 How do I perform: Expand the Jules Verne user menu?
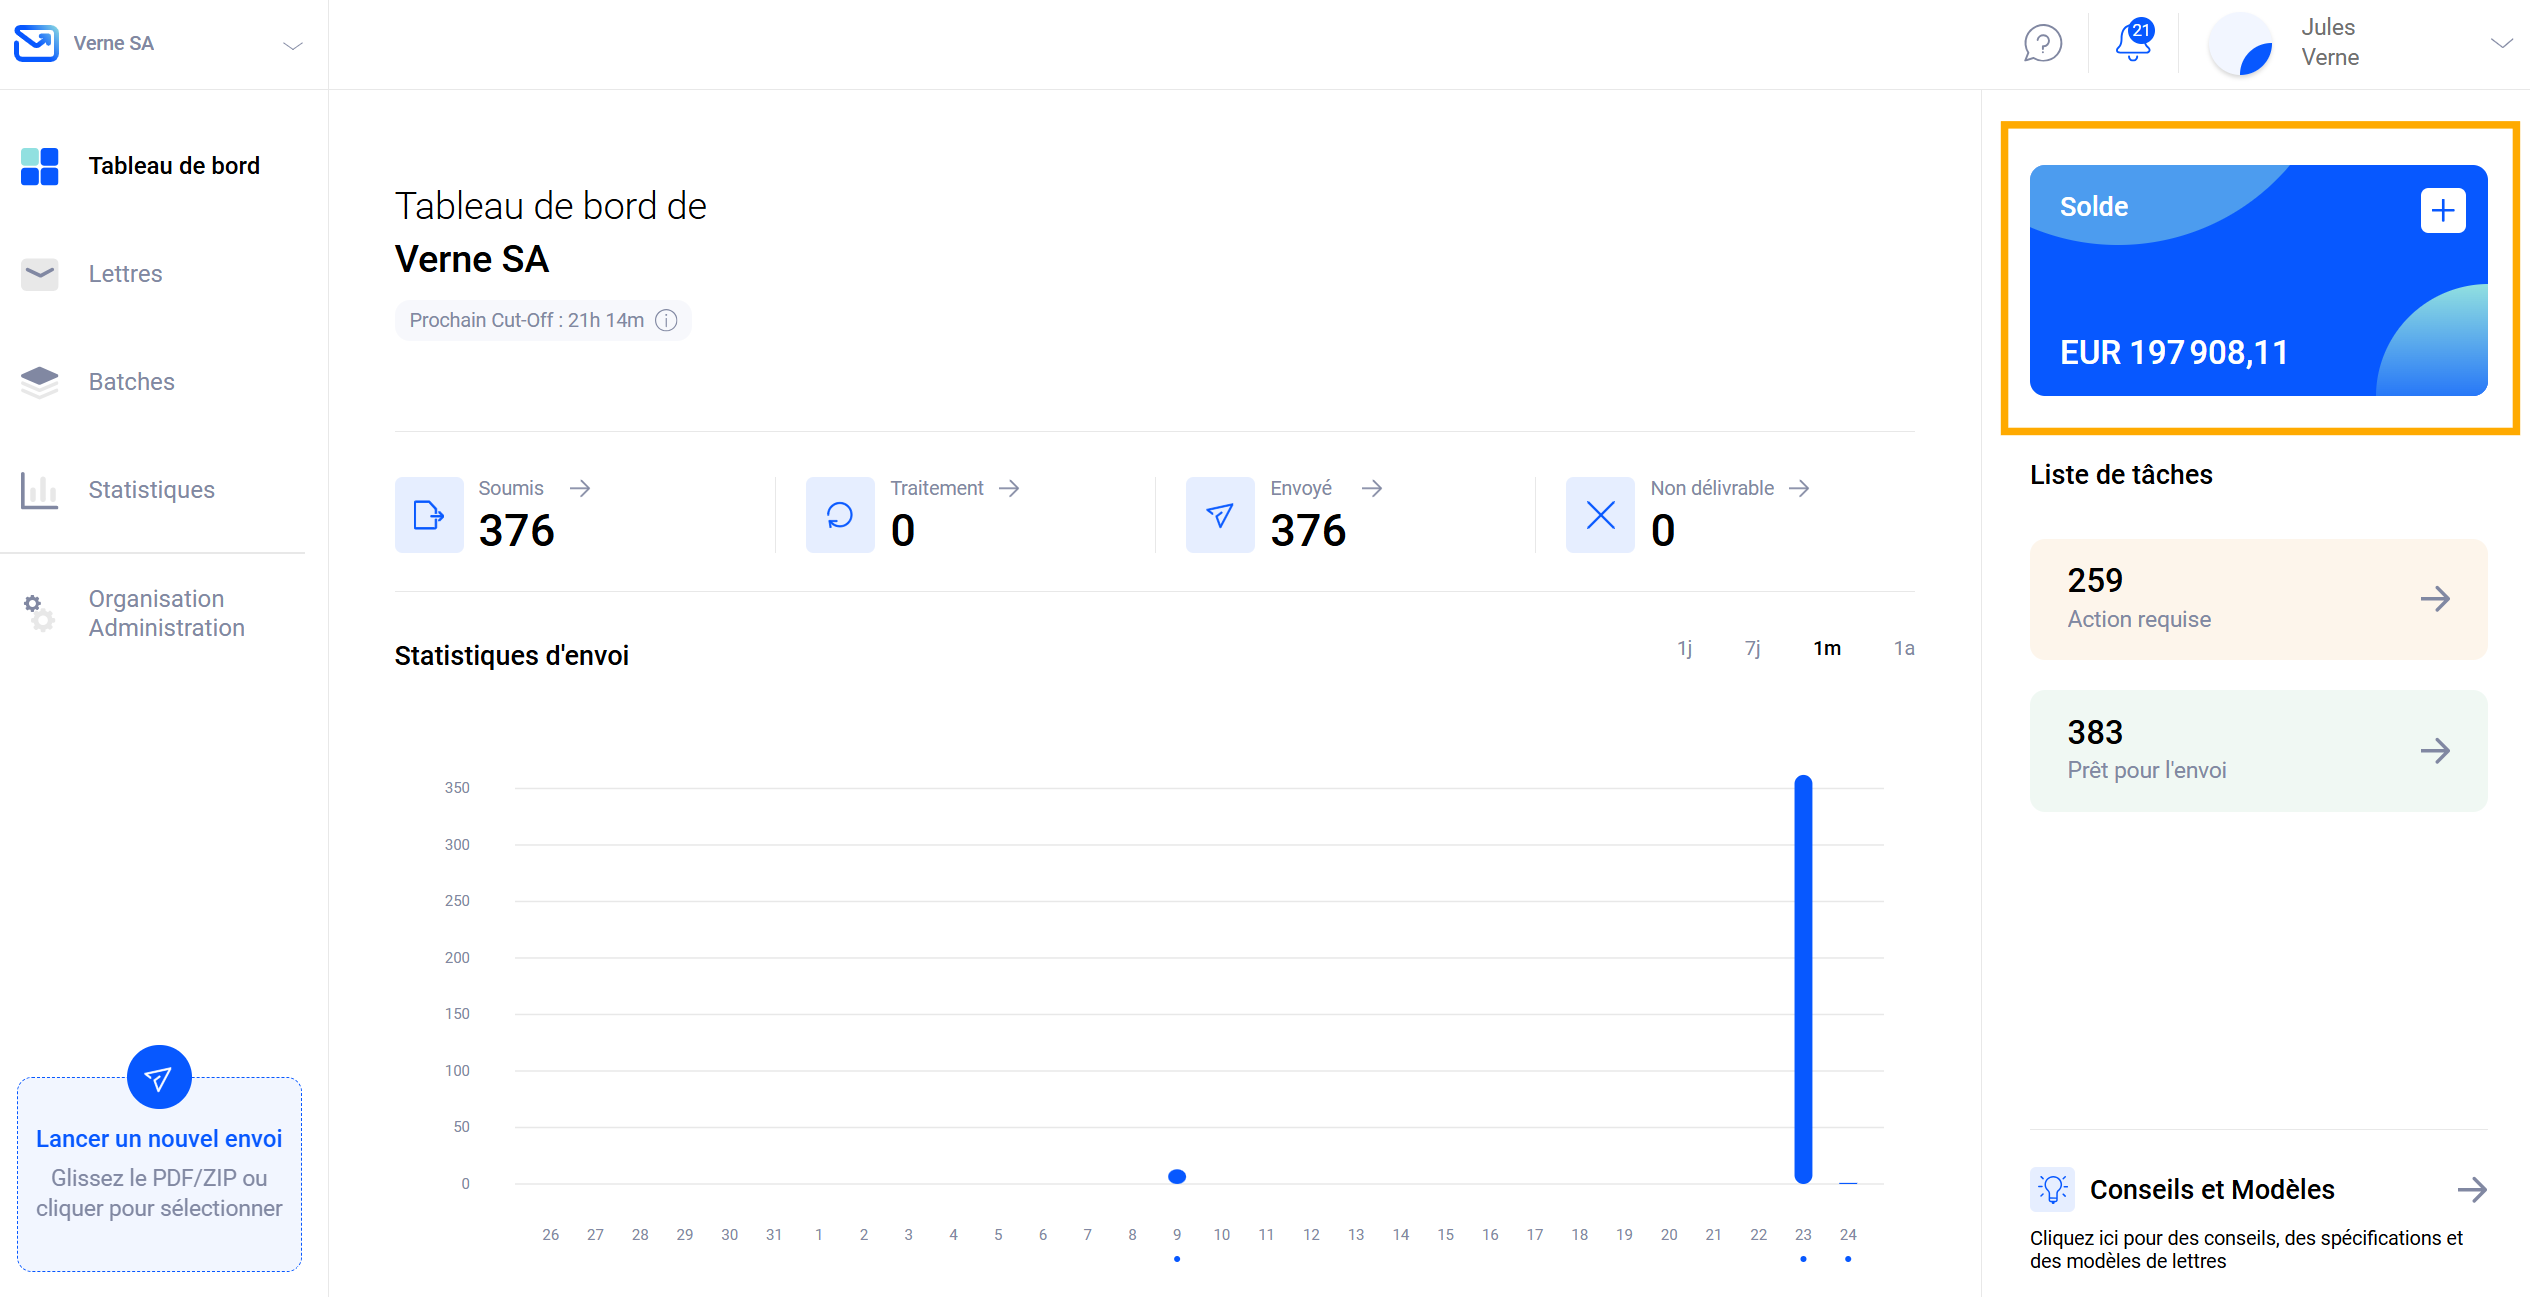tap(2500, 43)
